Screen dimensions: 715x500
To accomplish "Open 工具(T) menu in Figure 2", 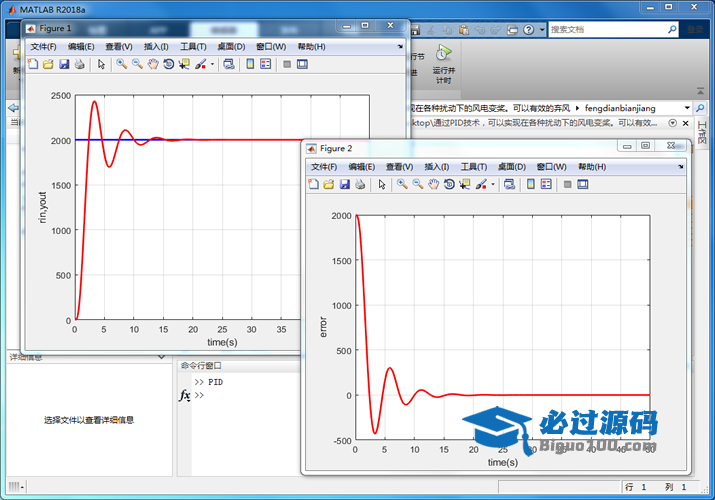I will tap(474, 167).
